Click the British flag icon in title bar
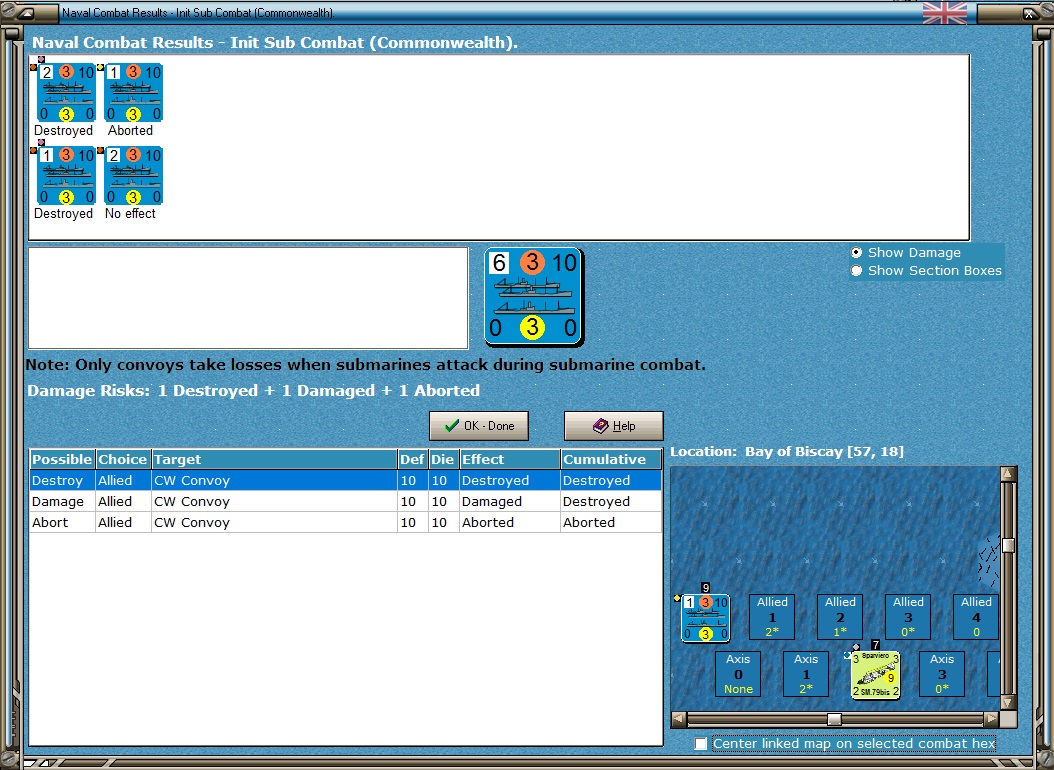The height and width of the screenshot is (770, 1054). tap(944, 13)
